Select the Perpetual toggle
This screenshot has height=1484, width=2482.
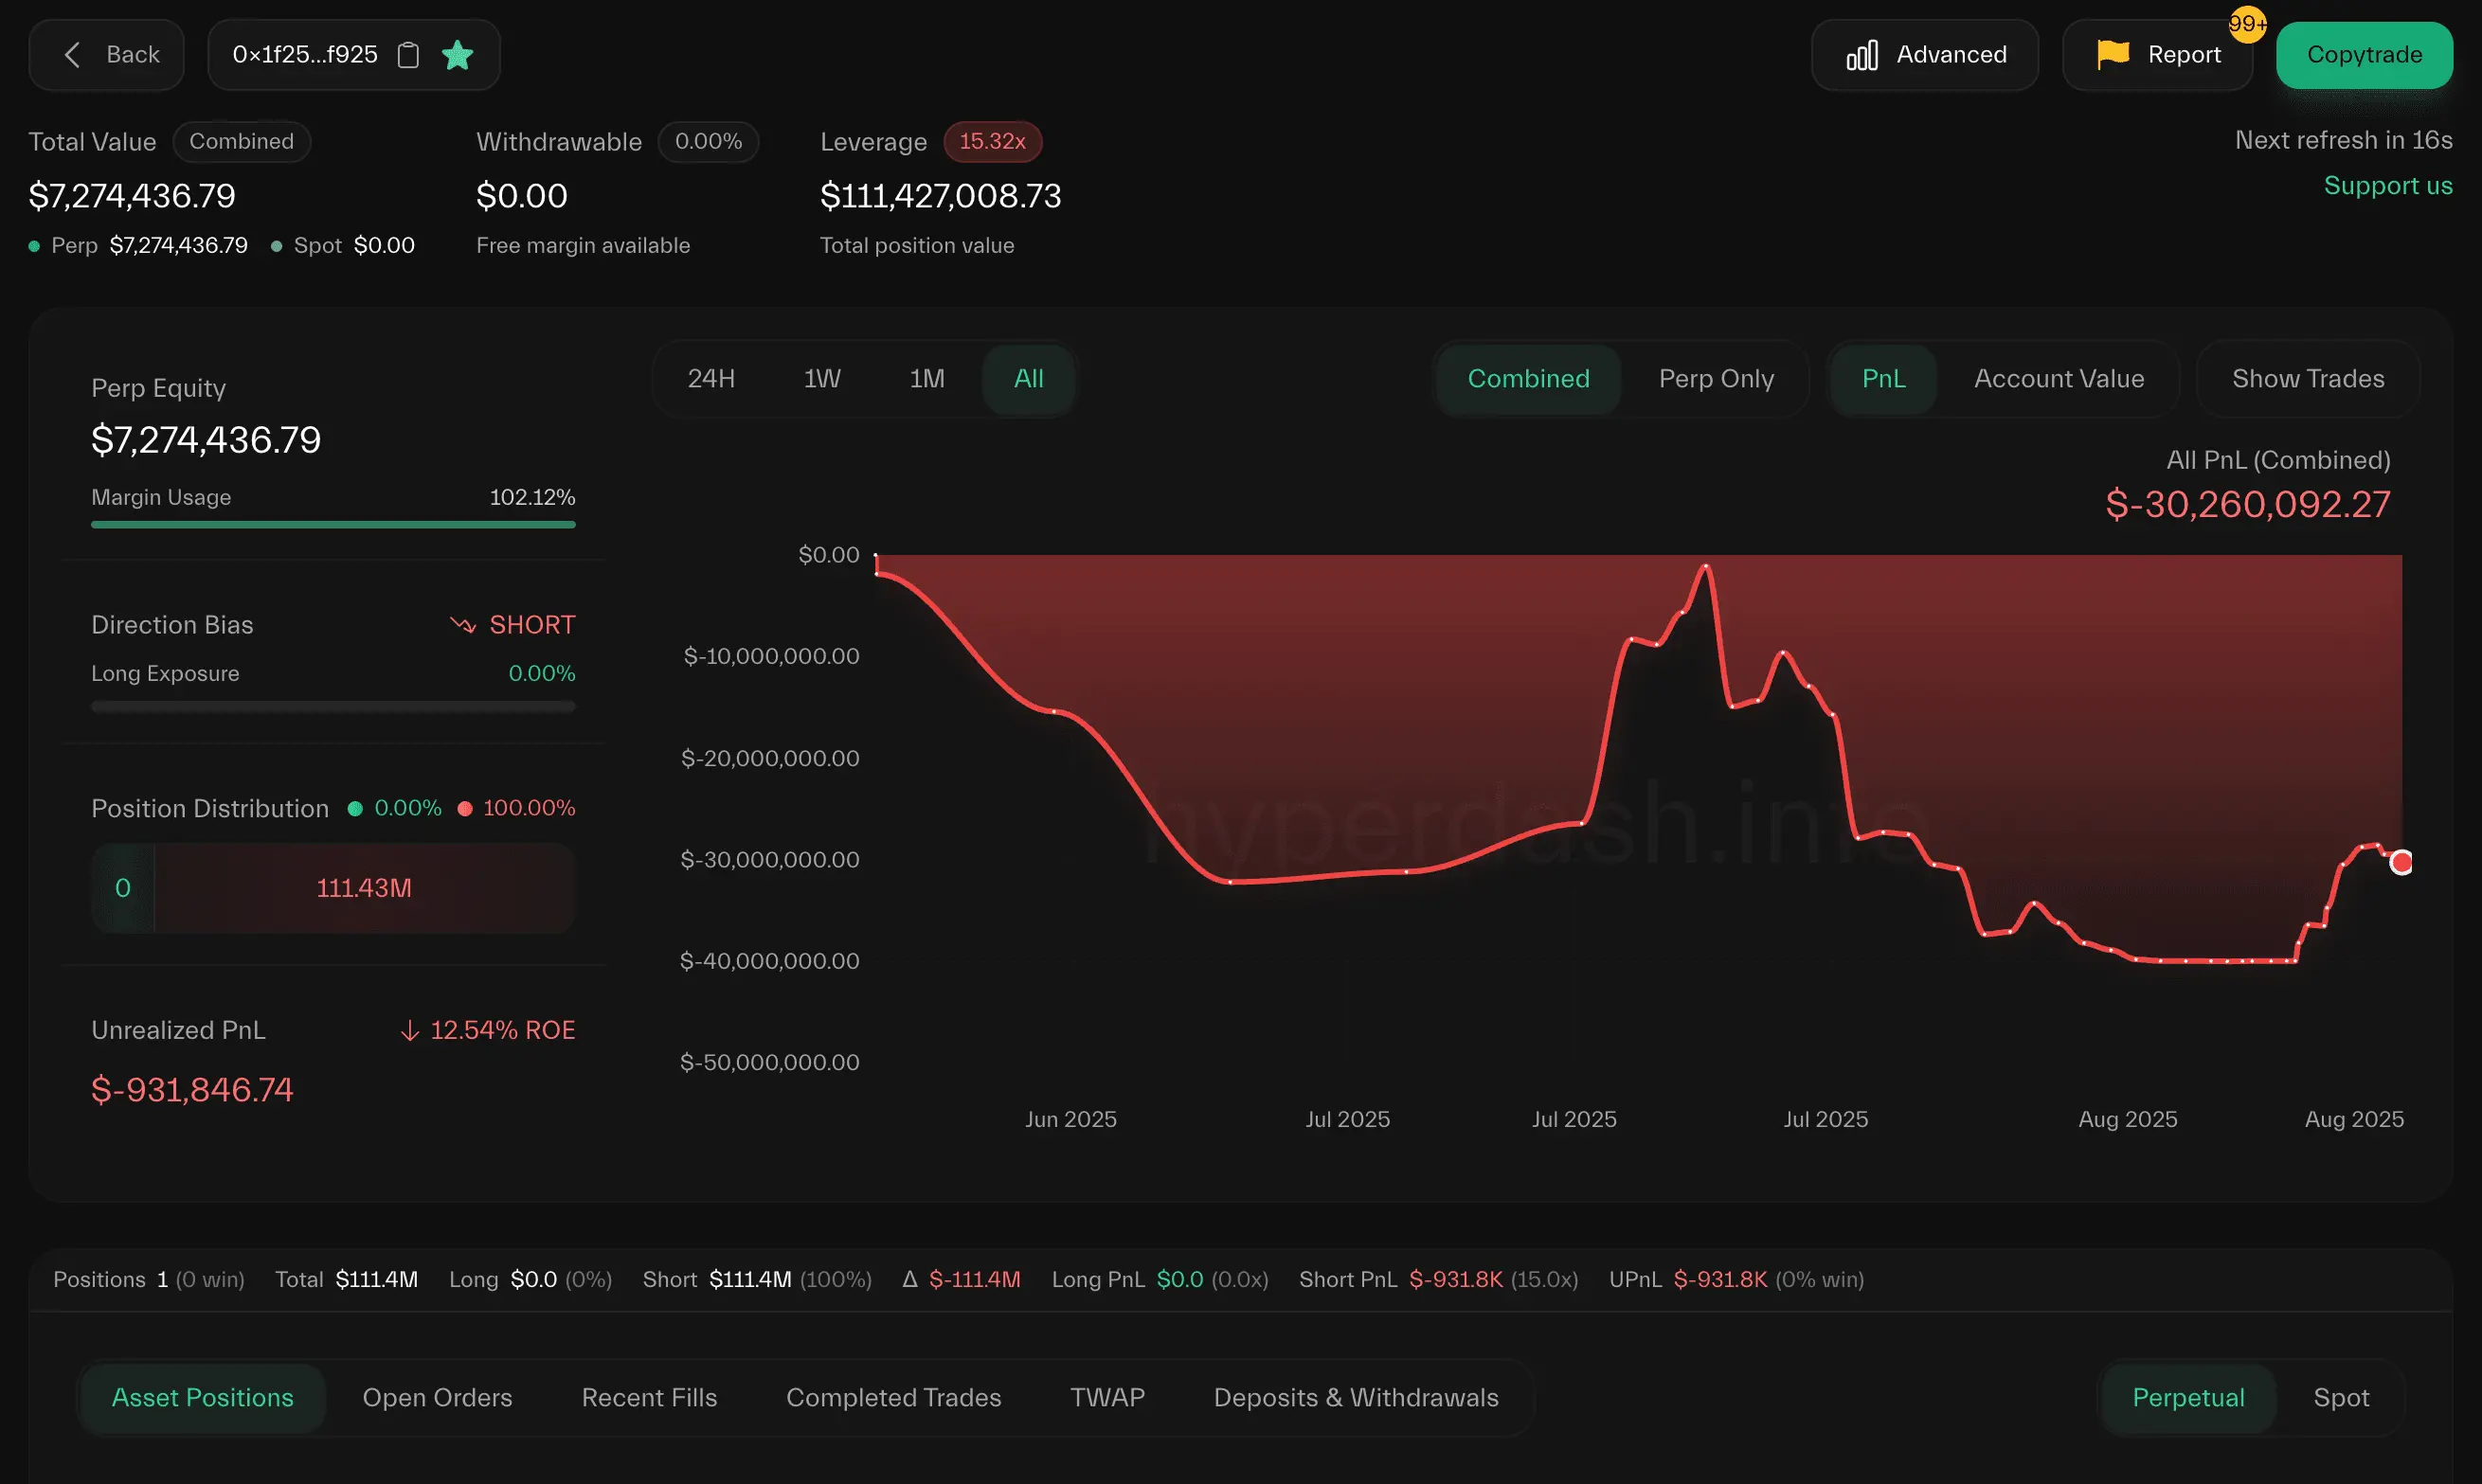coord(2188,1398)
